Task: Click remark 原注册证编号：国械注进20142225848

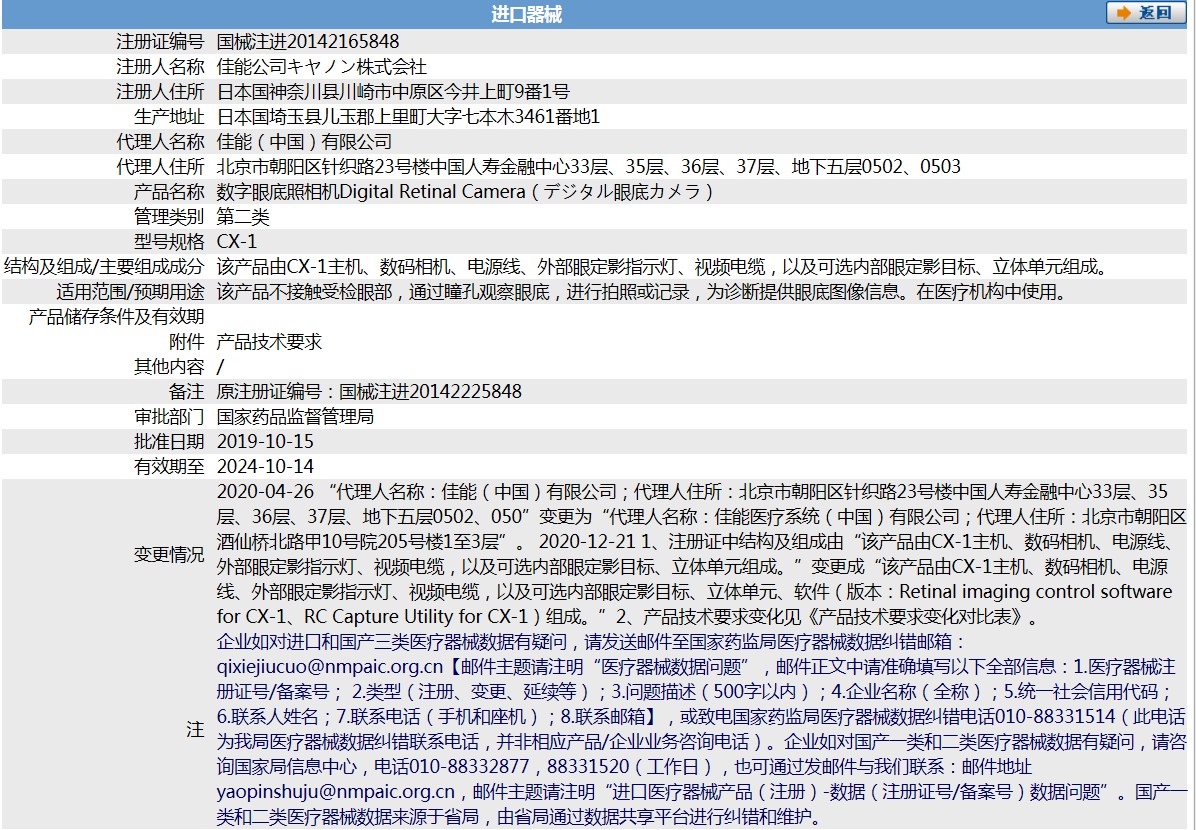Action: point(369,391)
